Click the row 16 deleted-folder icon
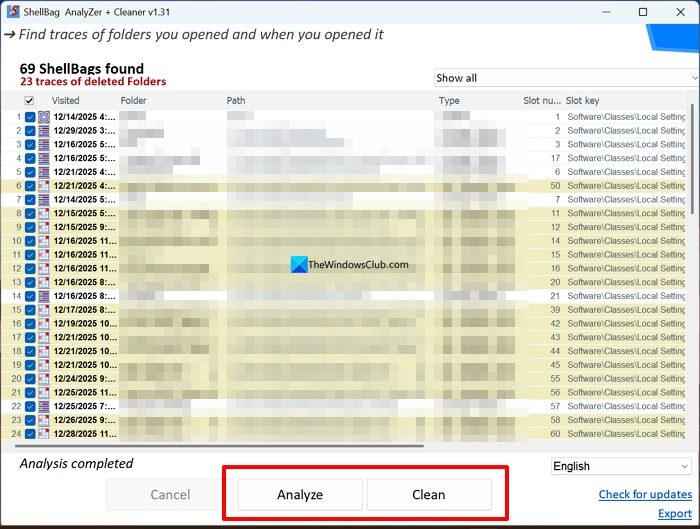 [44, 324]
